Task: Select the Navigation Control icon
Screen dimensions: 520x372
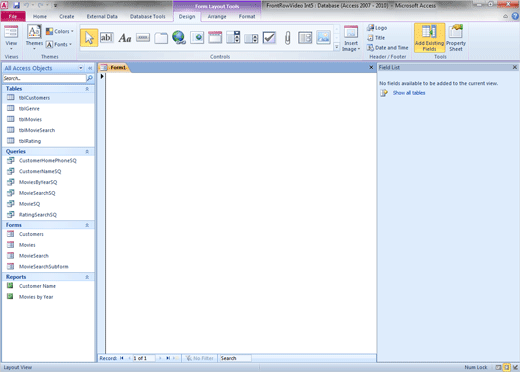Action: (x=215, y=38)
